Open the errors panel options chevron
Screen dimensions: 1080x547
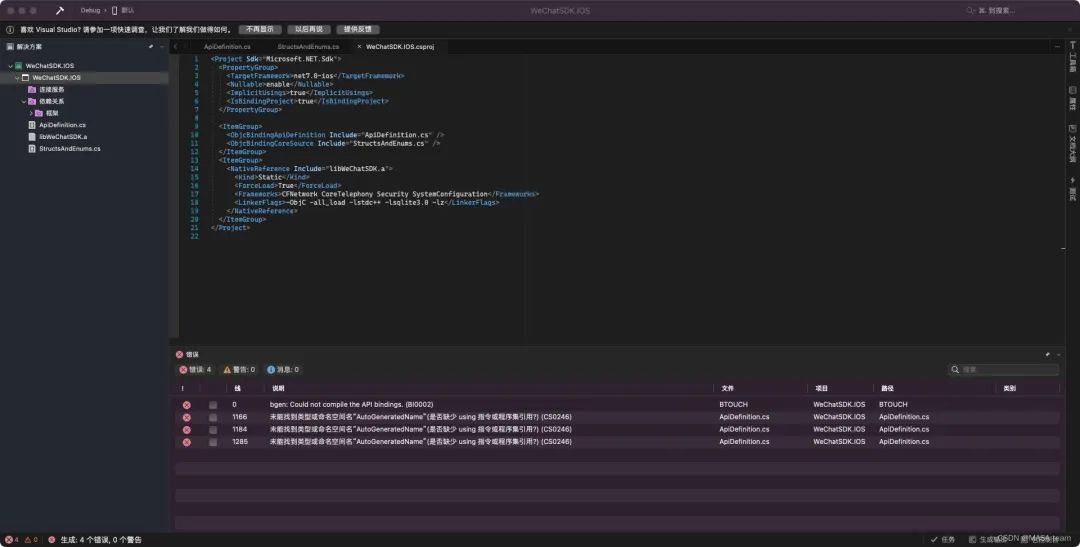pos(1059,355)
